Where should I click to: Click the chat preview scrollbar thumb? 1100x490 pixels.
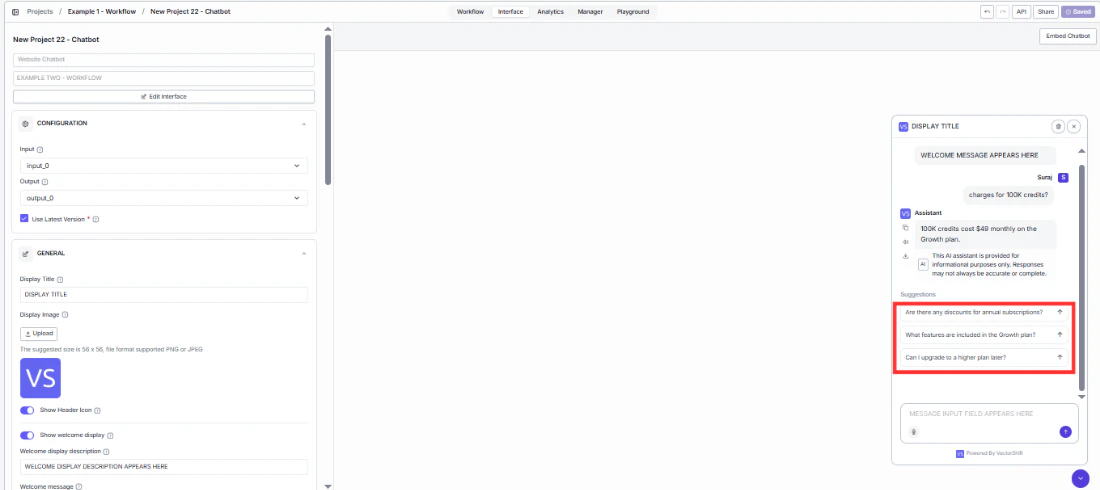(1081, 277)
